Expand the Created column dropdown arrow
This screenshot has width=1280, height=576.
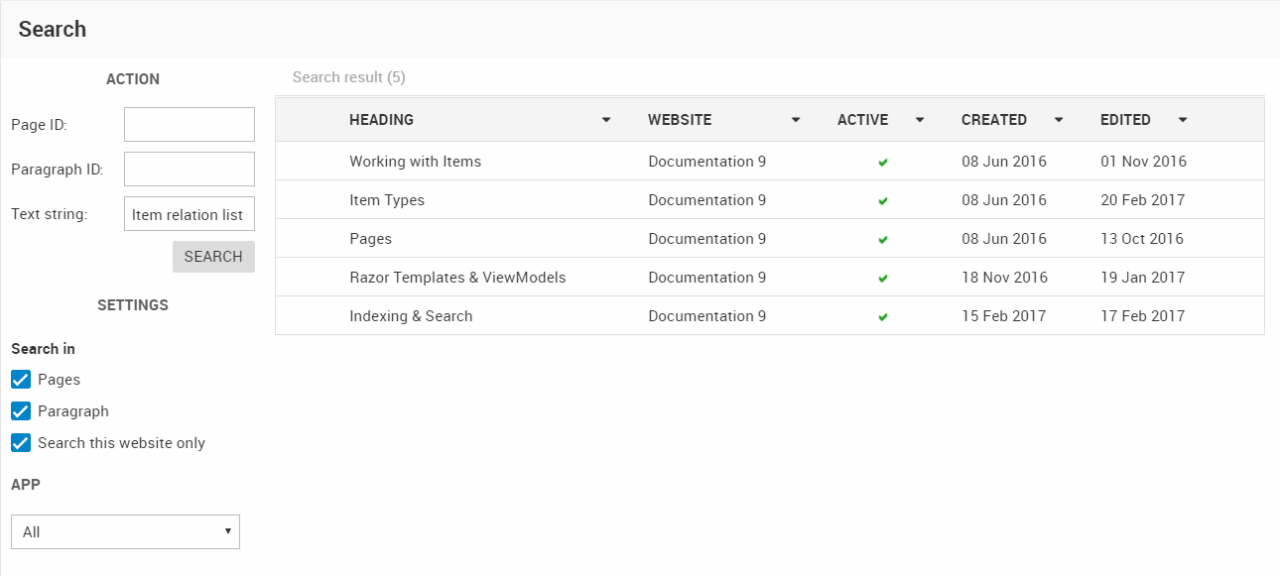coord(1059,120)
